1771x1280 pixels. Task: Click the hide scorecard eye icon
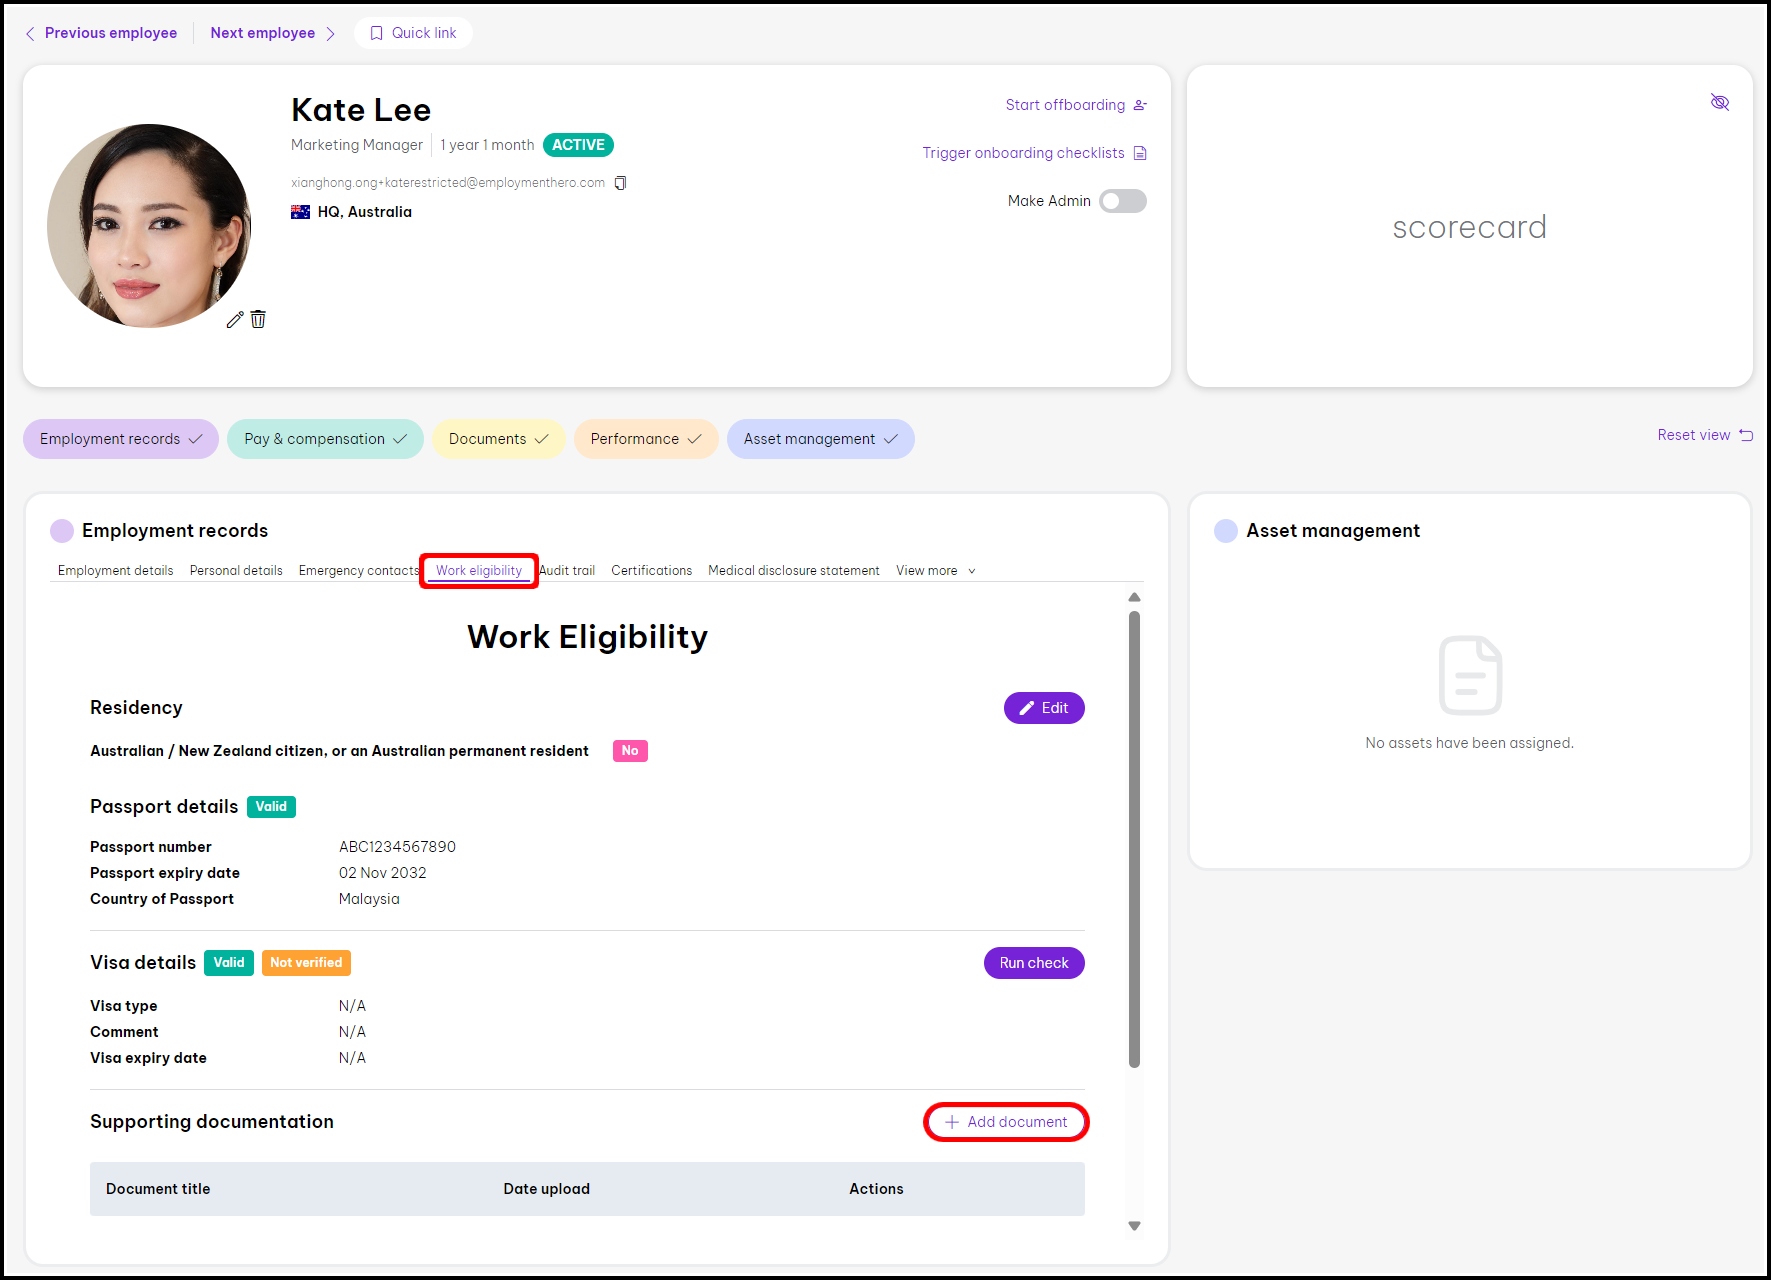(1719, 103)
